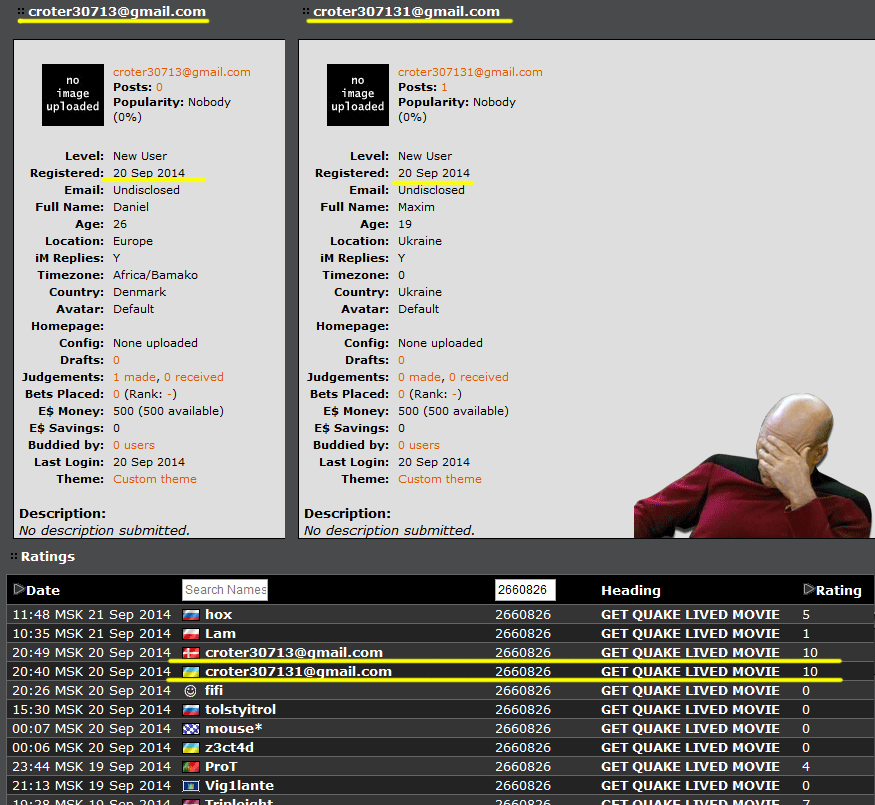The width and height of the screenshot is (875, 805).
Task: Sort ratings using the Date column arrow
Action: tap(19, 590)
